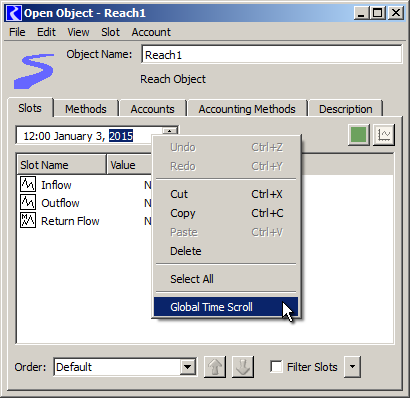Open the View menu
The image size is (410, 398).
[78, 32]
